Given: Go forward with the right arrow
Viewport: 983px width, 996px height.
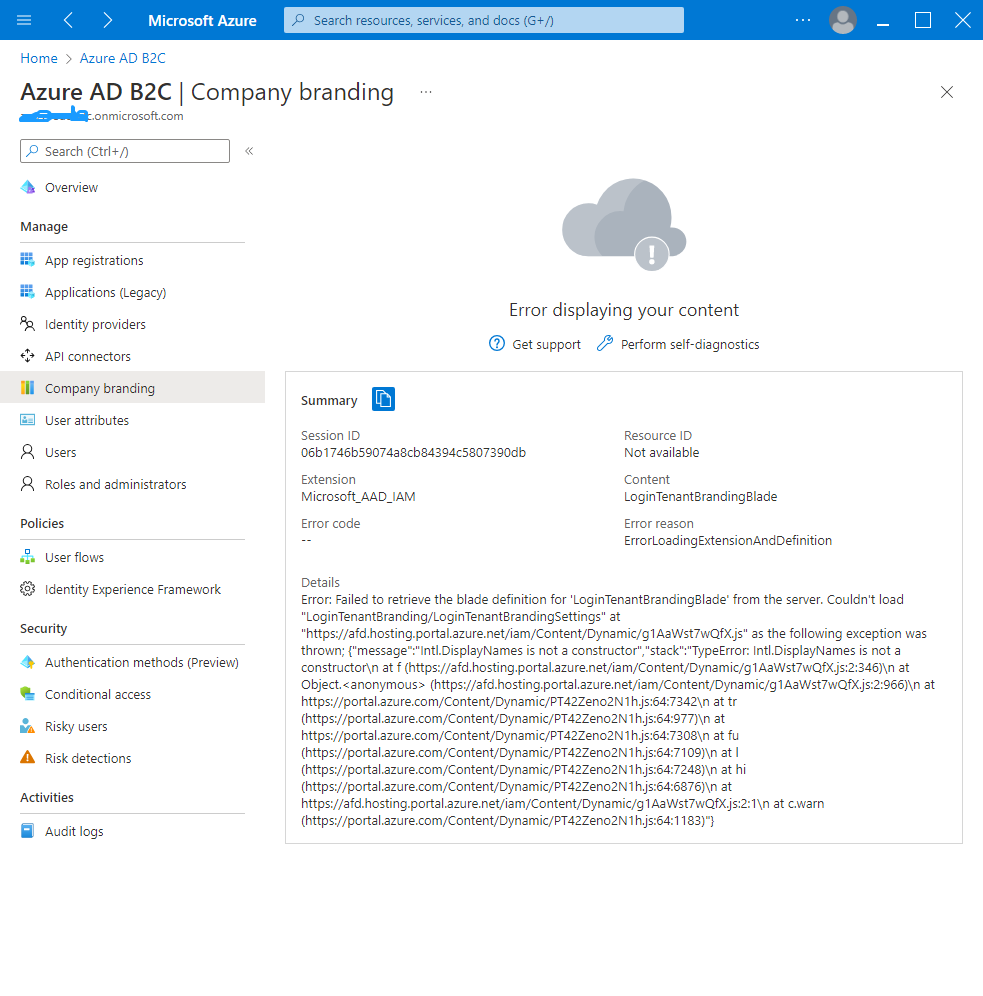Looking at the screenshot, I should pos(107,20).
